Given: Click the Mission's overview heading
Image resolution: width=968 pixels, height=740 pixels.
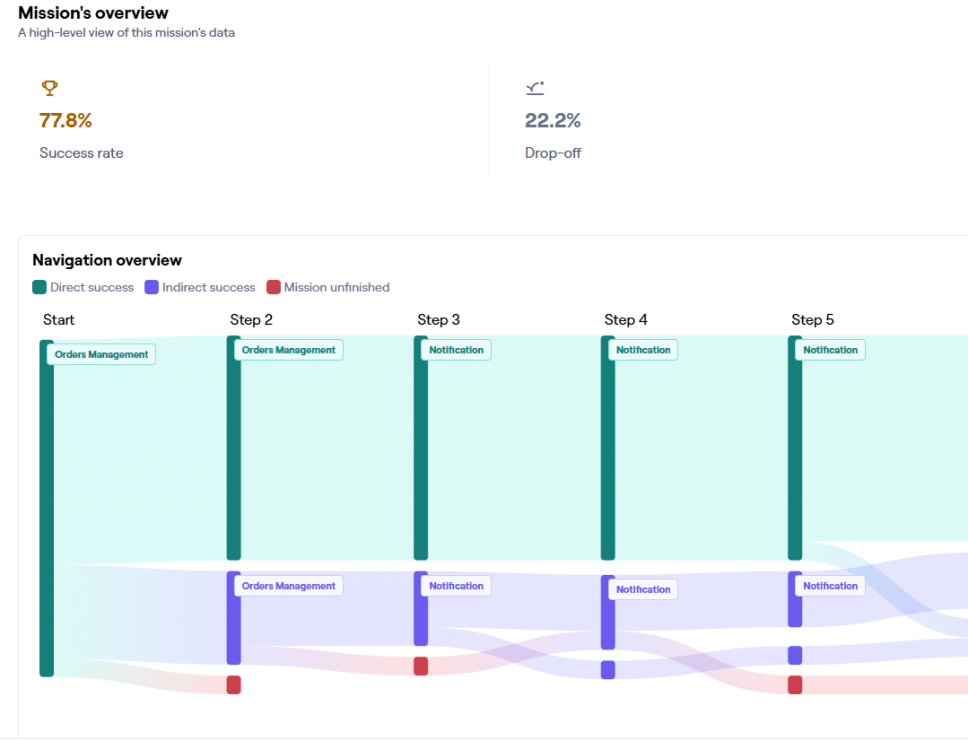Looking at the screenshot, I should pyautogui.click(x=93, y=13).
